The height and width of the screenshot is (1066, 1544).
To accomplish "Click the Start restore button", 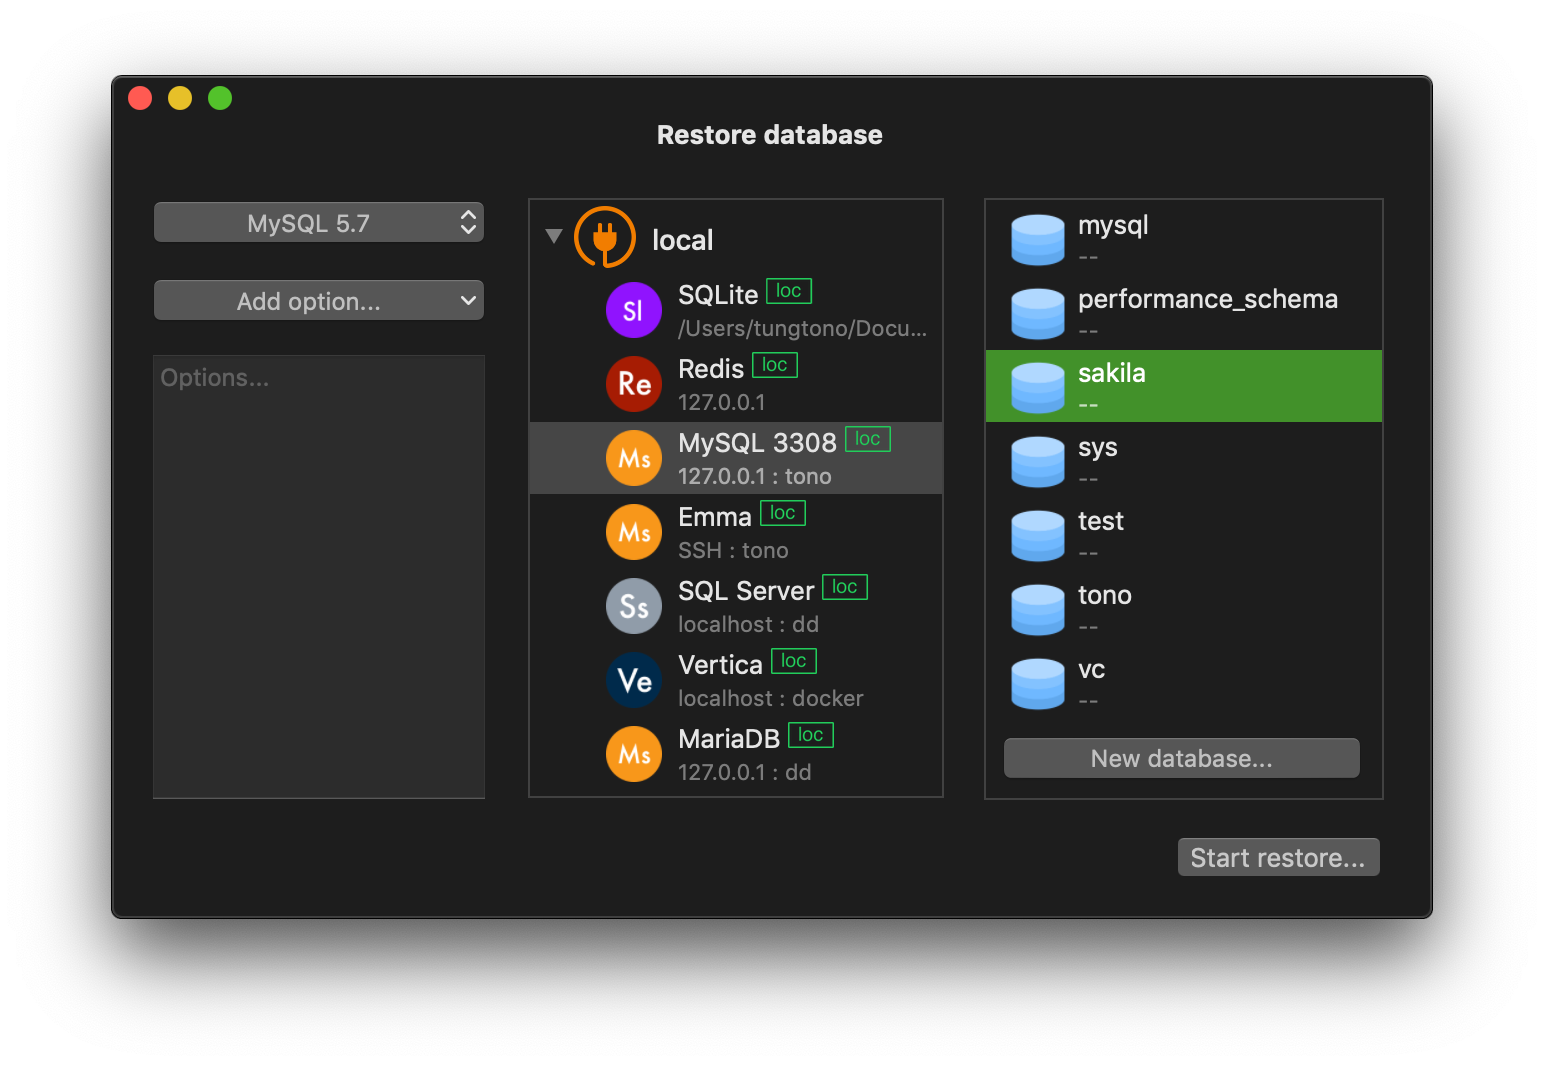I will pos(1278,857).
